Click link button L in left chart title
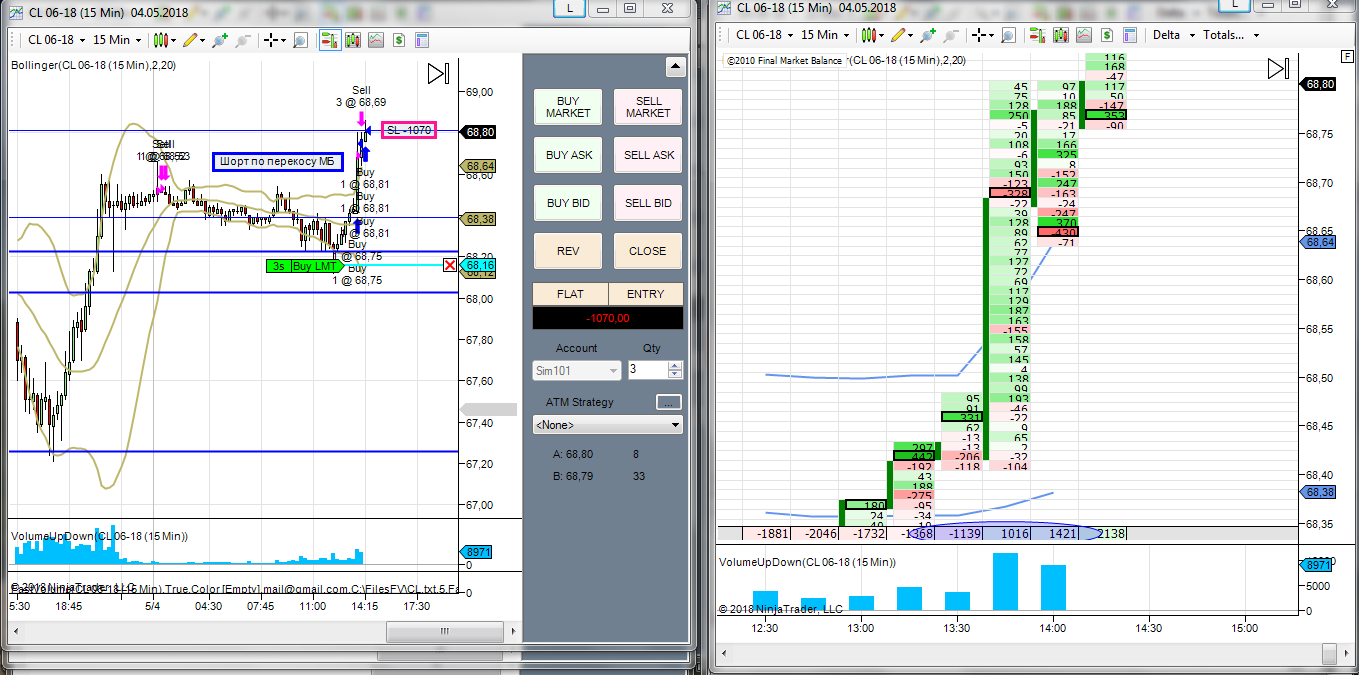This screenshot has height=675, width=1359. [x=570, y=8]
